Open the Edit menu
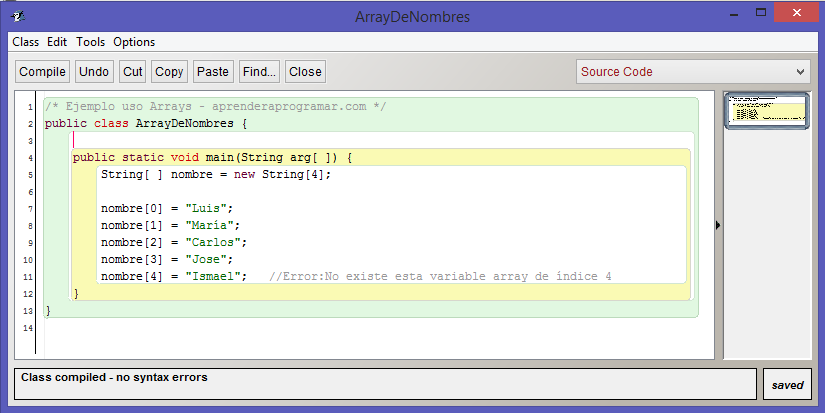The height and width of the screenshot is (413, 825). click(x=57, y=42)
